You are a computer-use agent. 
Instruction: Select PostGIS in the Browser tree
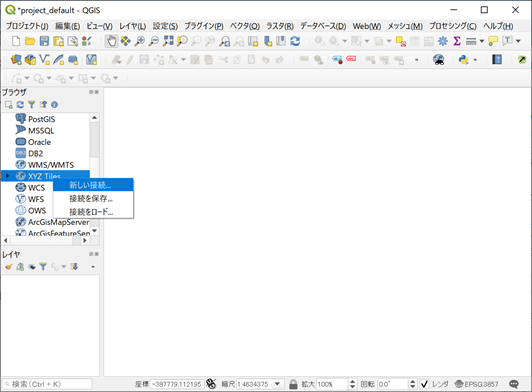[x=41, y=119]
